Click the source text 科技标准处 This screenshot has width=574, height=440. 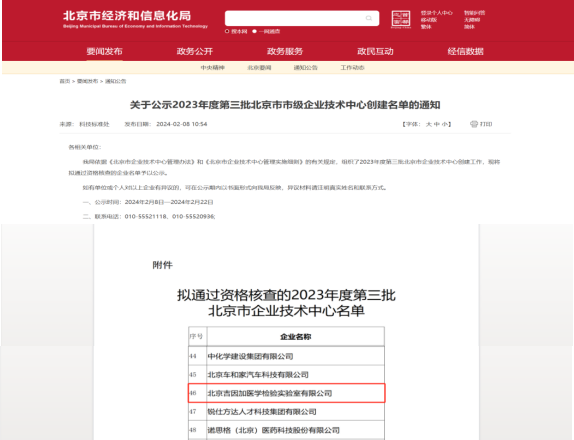(94, 124)
